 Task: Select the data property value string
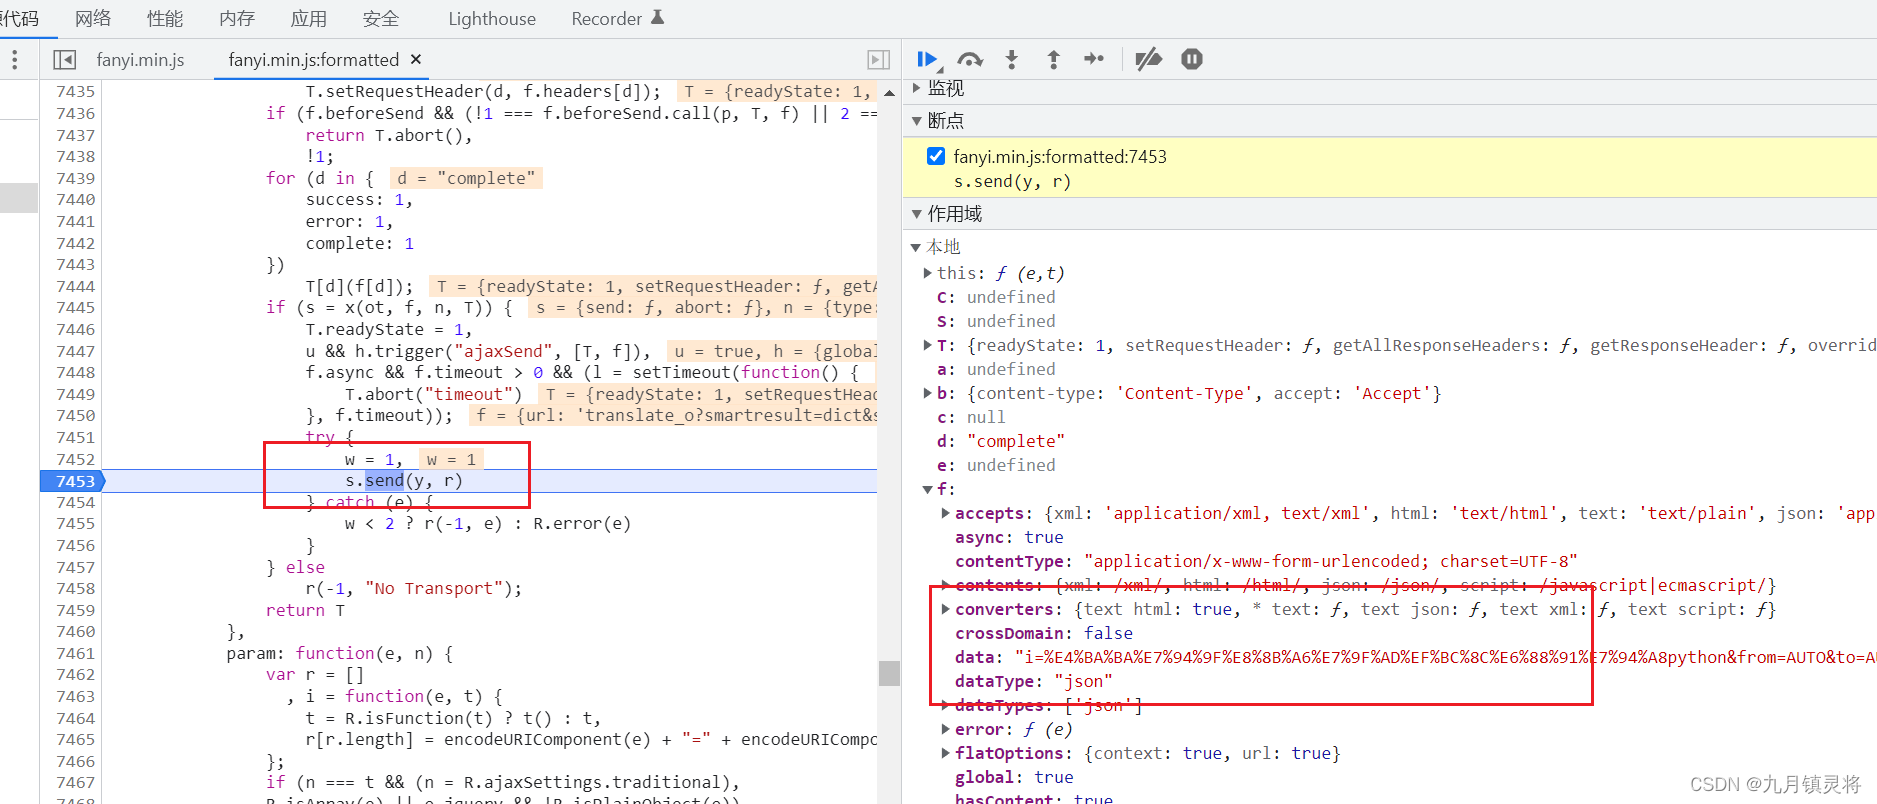1446,657
